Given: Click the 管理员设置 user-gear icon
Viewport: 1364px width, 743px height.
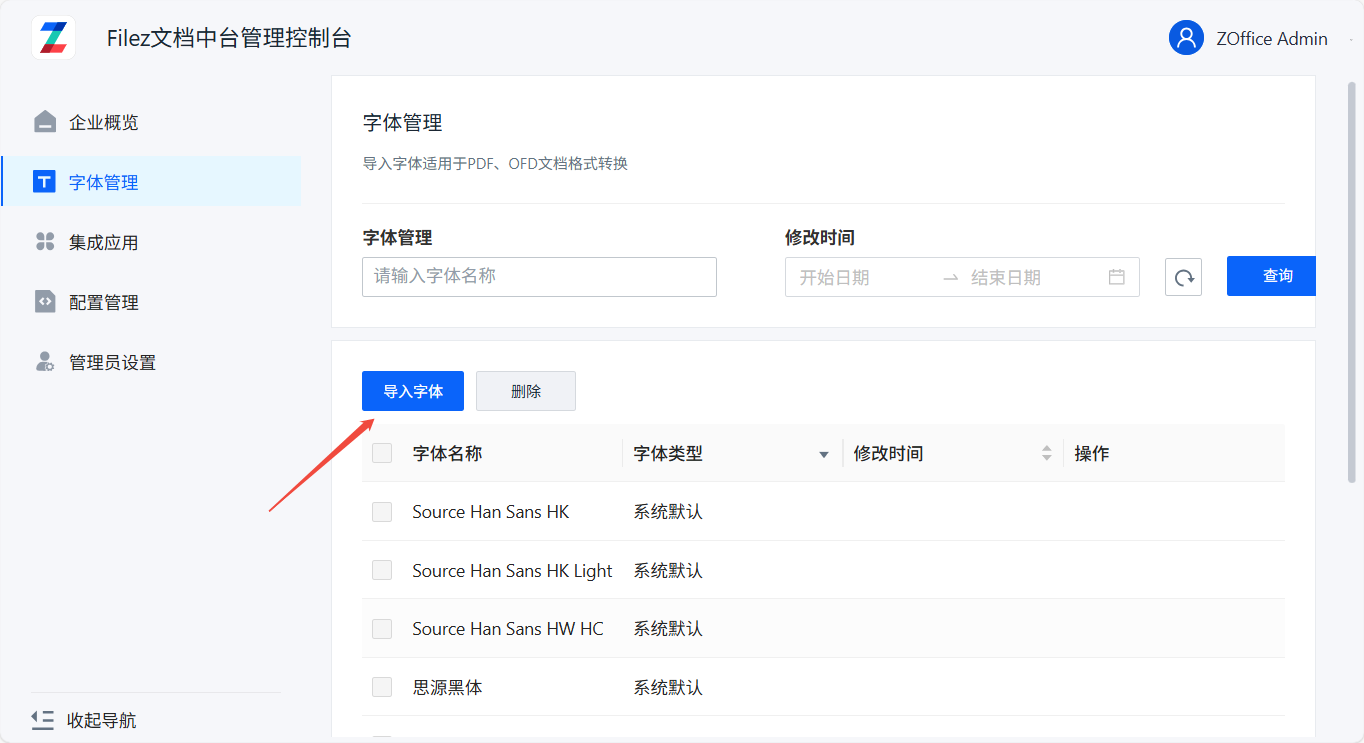Looking at the screenshot, I should coord(45,362).
